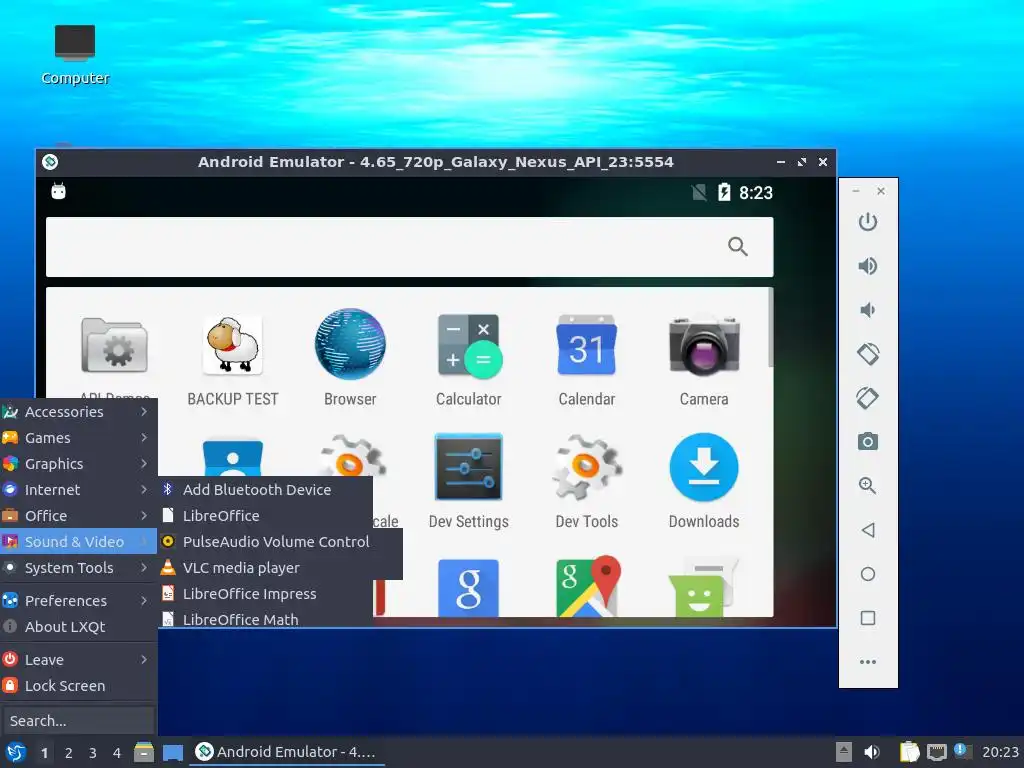Switch to desktop workspace 4
Screen dimensions: 1024x768
(x=117, y=753)
